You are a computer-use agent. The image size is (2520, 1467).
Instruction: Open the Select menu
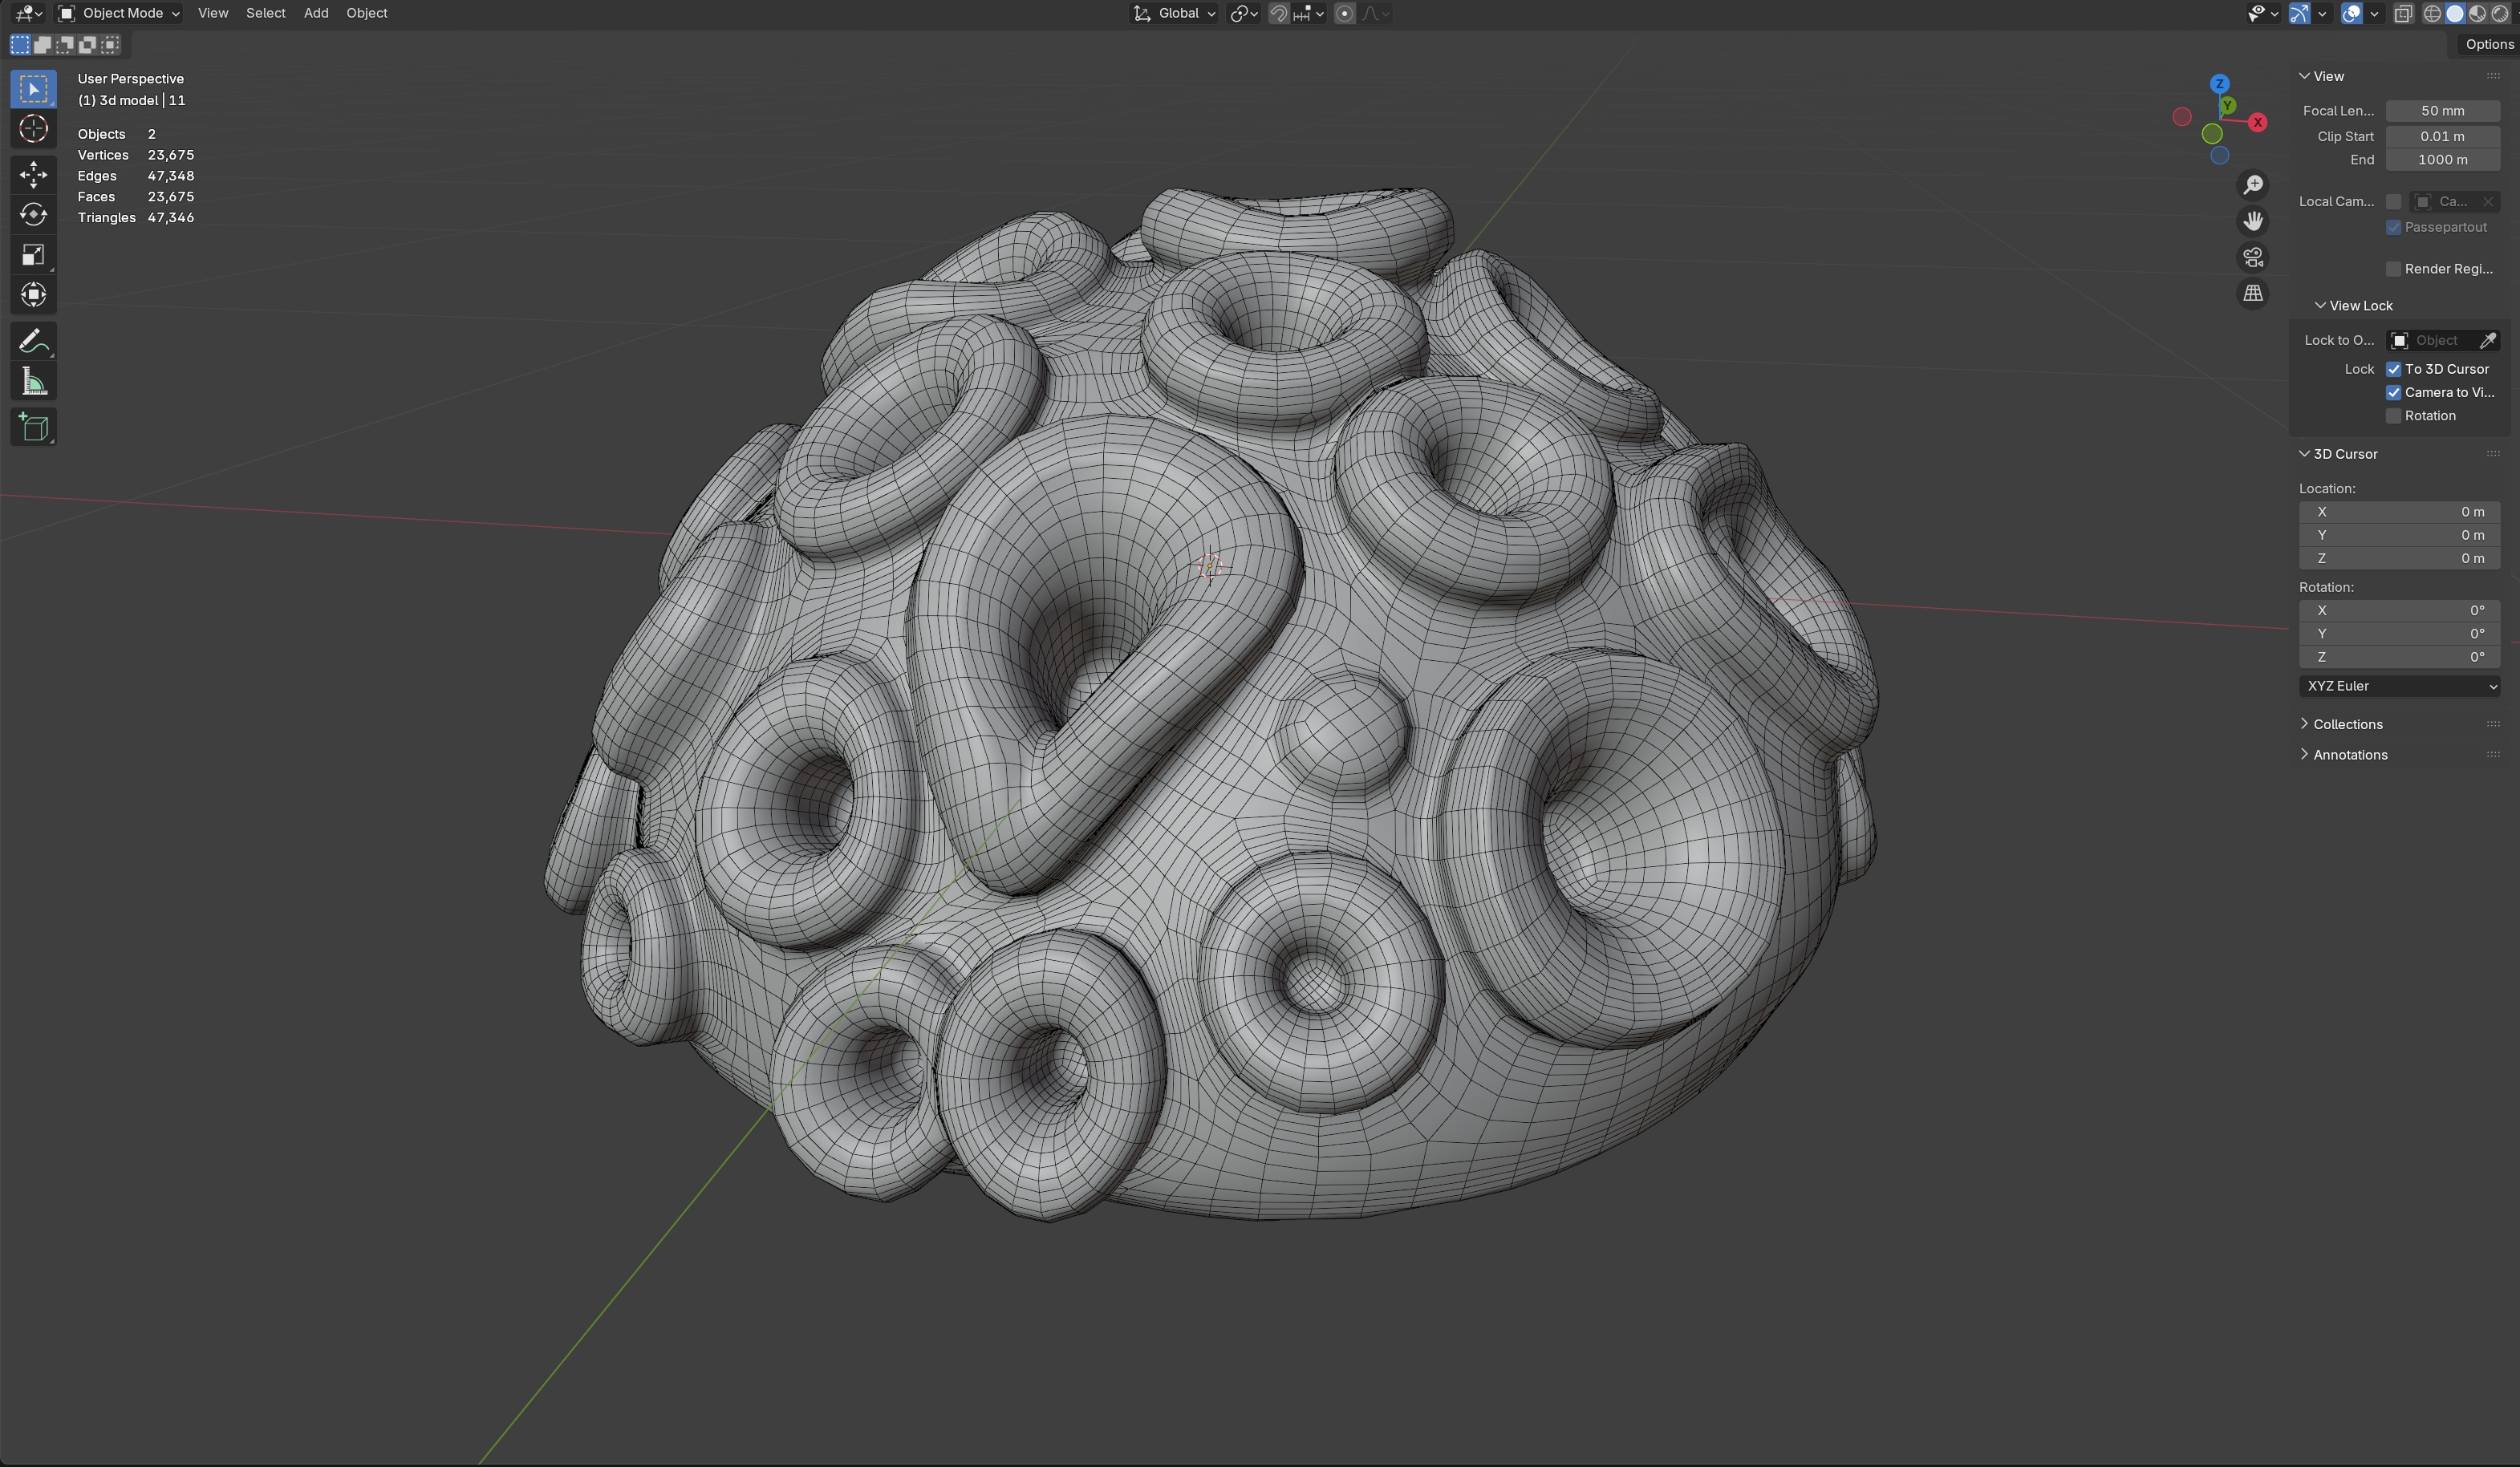pos(266,13)
